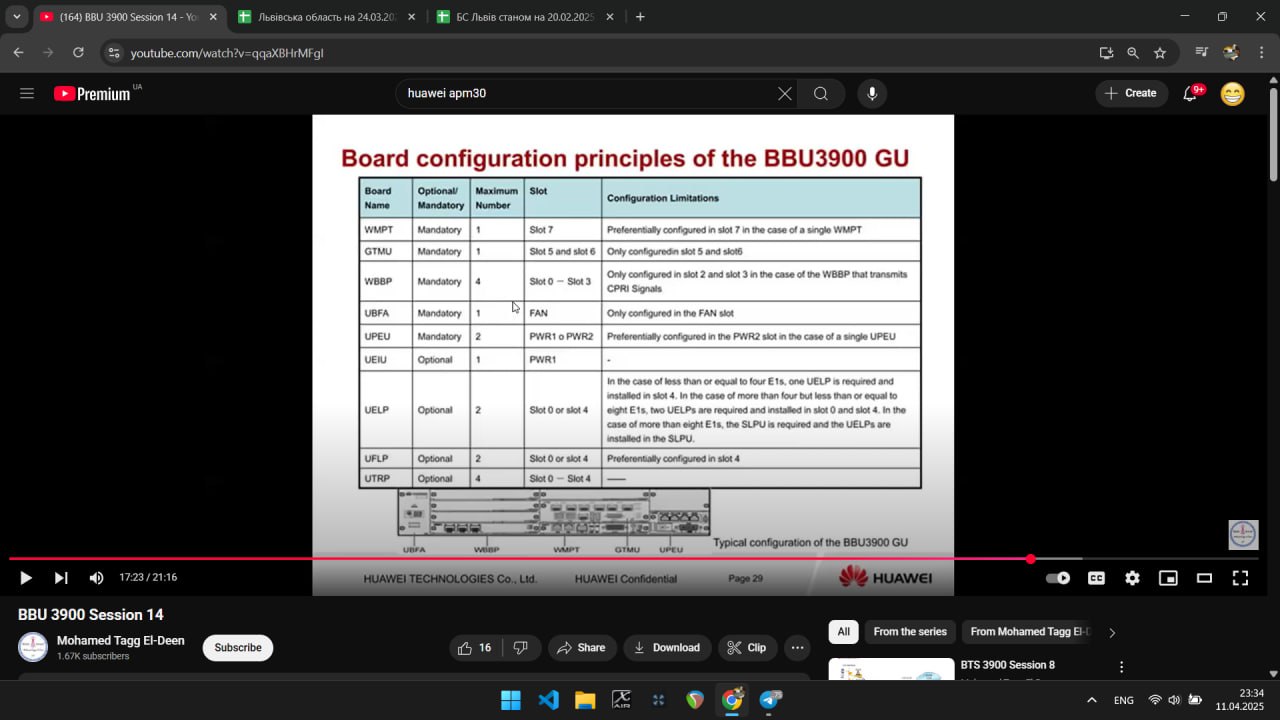This screenshot has height=720, width=1280.
Task: Download the video
Action: [667, 648]
